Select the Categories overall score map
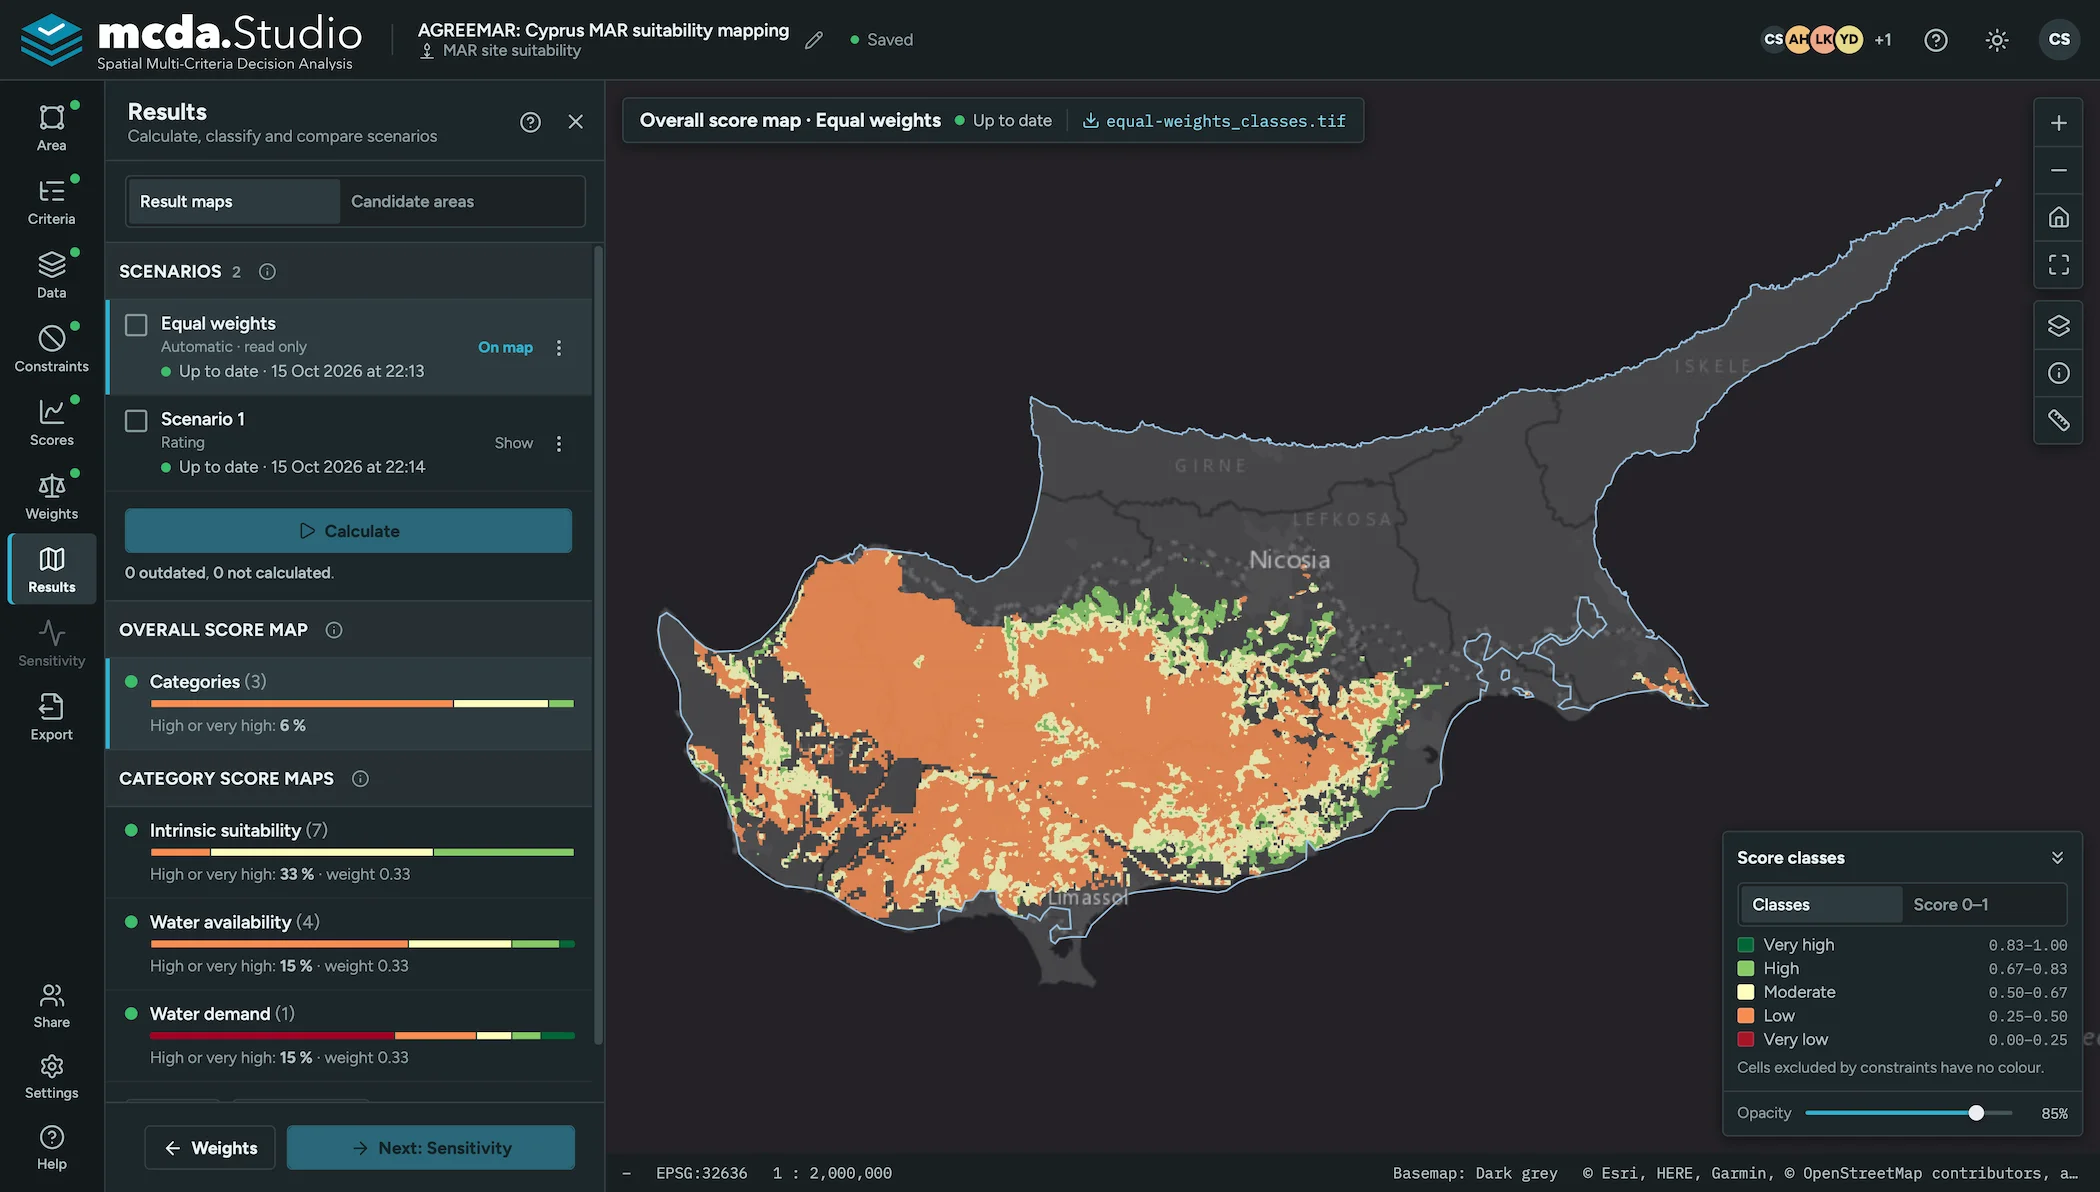The image size is (2100, 1192). coord(350,704)
